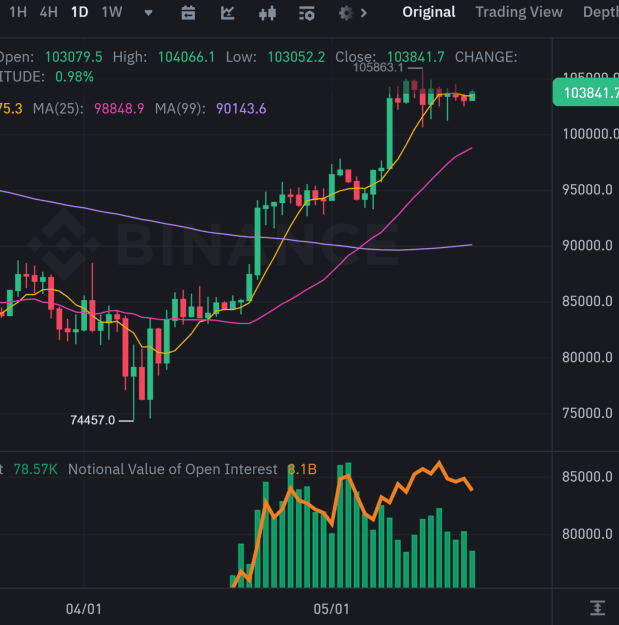Click the High value 104066.1
Image resolution: width=619 pixels, height=625 pixels.
point(186,57)
